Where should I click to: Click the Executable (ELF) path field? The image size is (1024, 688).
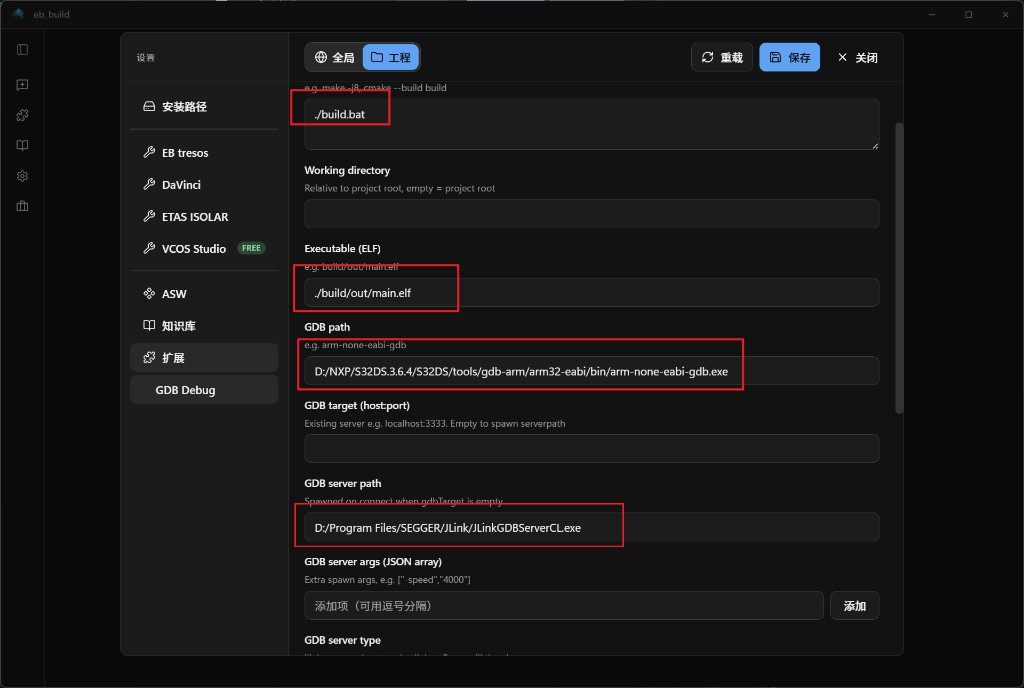pyautogui.click(x=592, y=292)
